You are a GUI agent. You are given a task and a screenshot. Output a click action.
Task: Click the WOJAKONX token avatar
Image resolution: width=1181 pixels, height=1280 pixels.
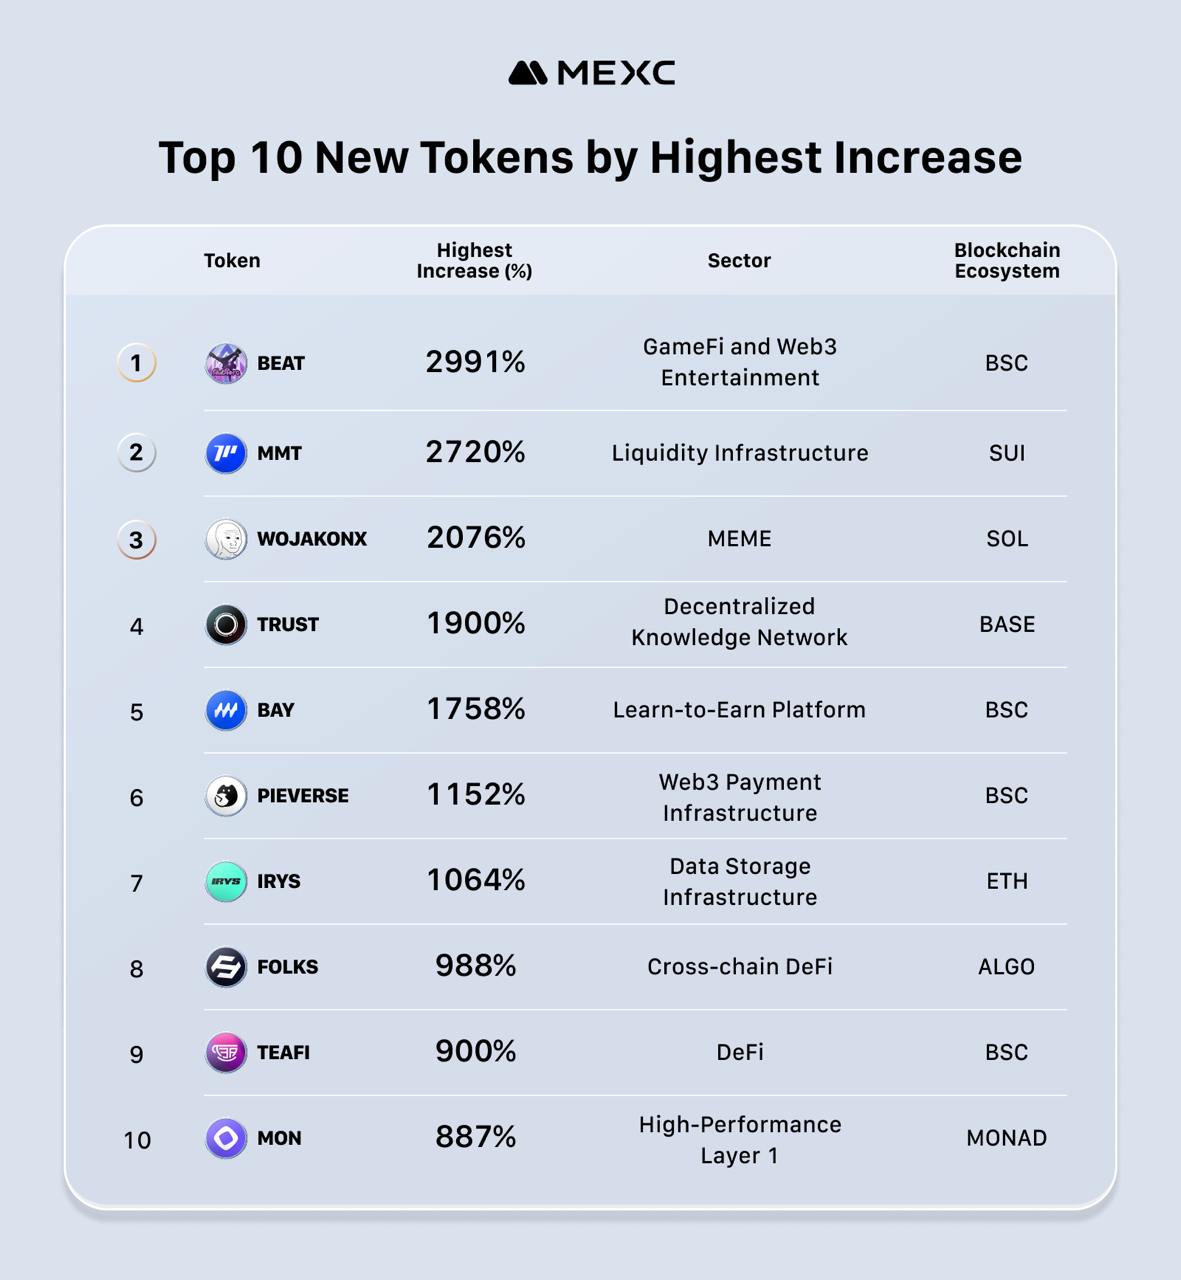(226, 539)
